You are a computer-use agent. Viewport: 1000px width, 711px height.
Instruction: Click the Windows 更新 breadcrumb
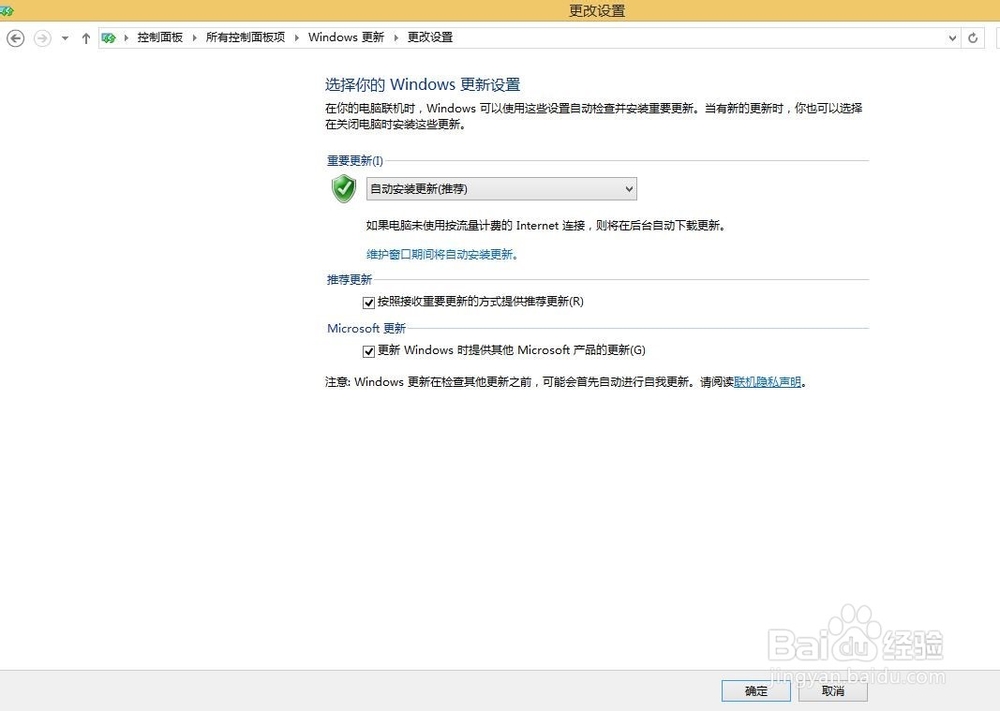click(x=346, y=38)
